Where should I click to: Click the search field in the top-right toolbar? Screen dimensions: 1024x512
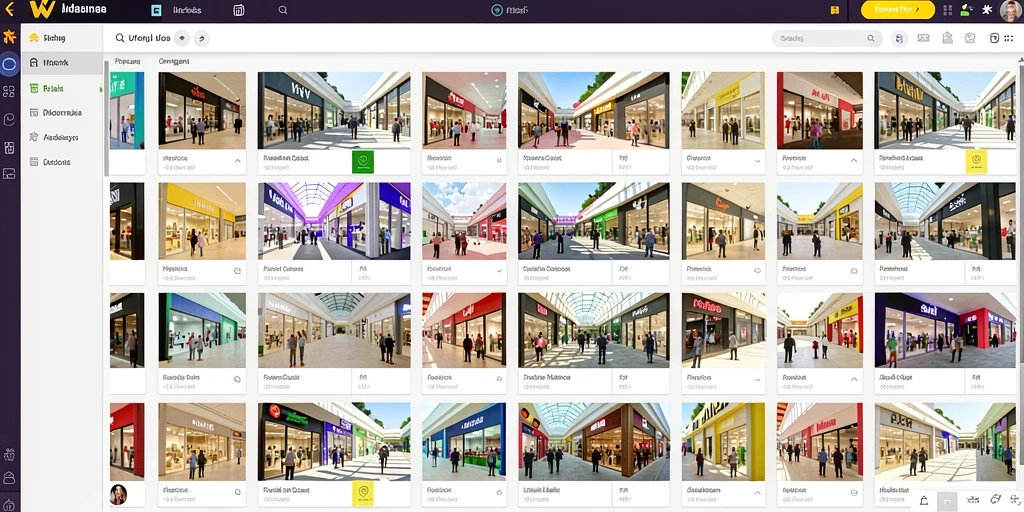[827, 39]
